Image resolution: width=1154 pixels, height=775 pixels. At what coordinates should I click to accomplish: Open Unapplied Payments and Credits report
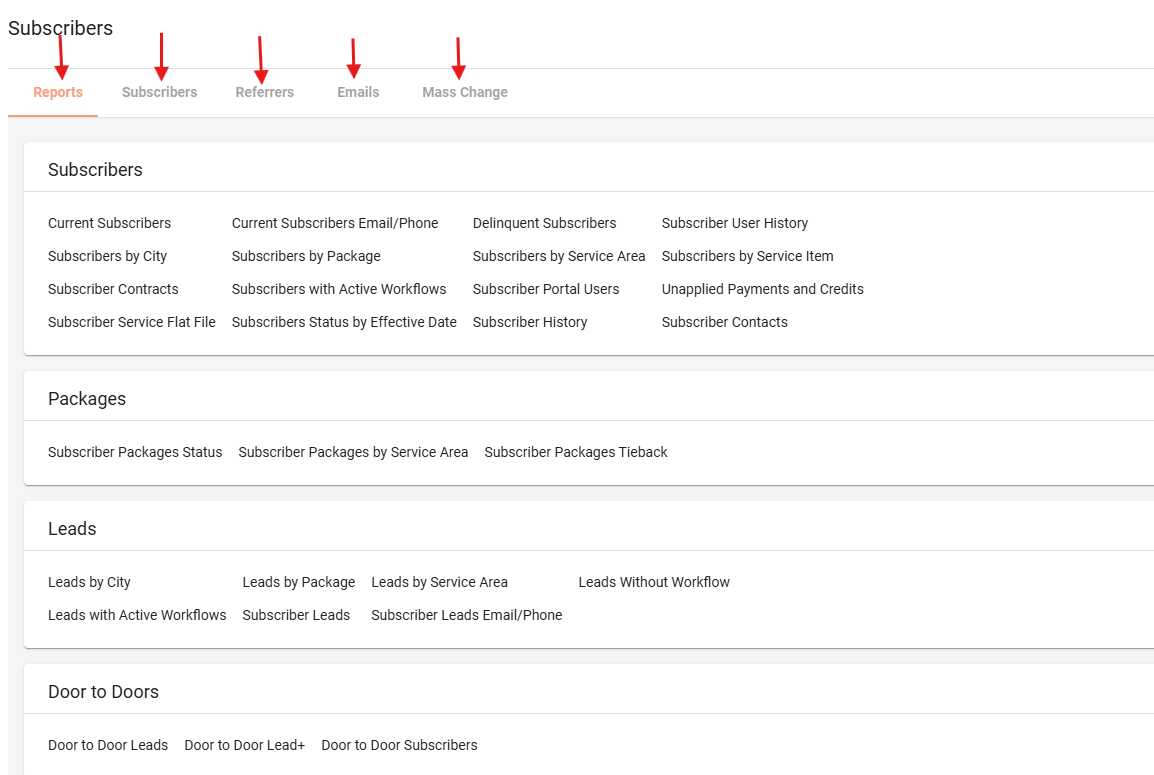pos(762,289)
